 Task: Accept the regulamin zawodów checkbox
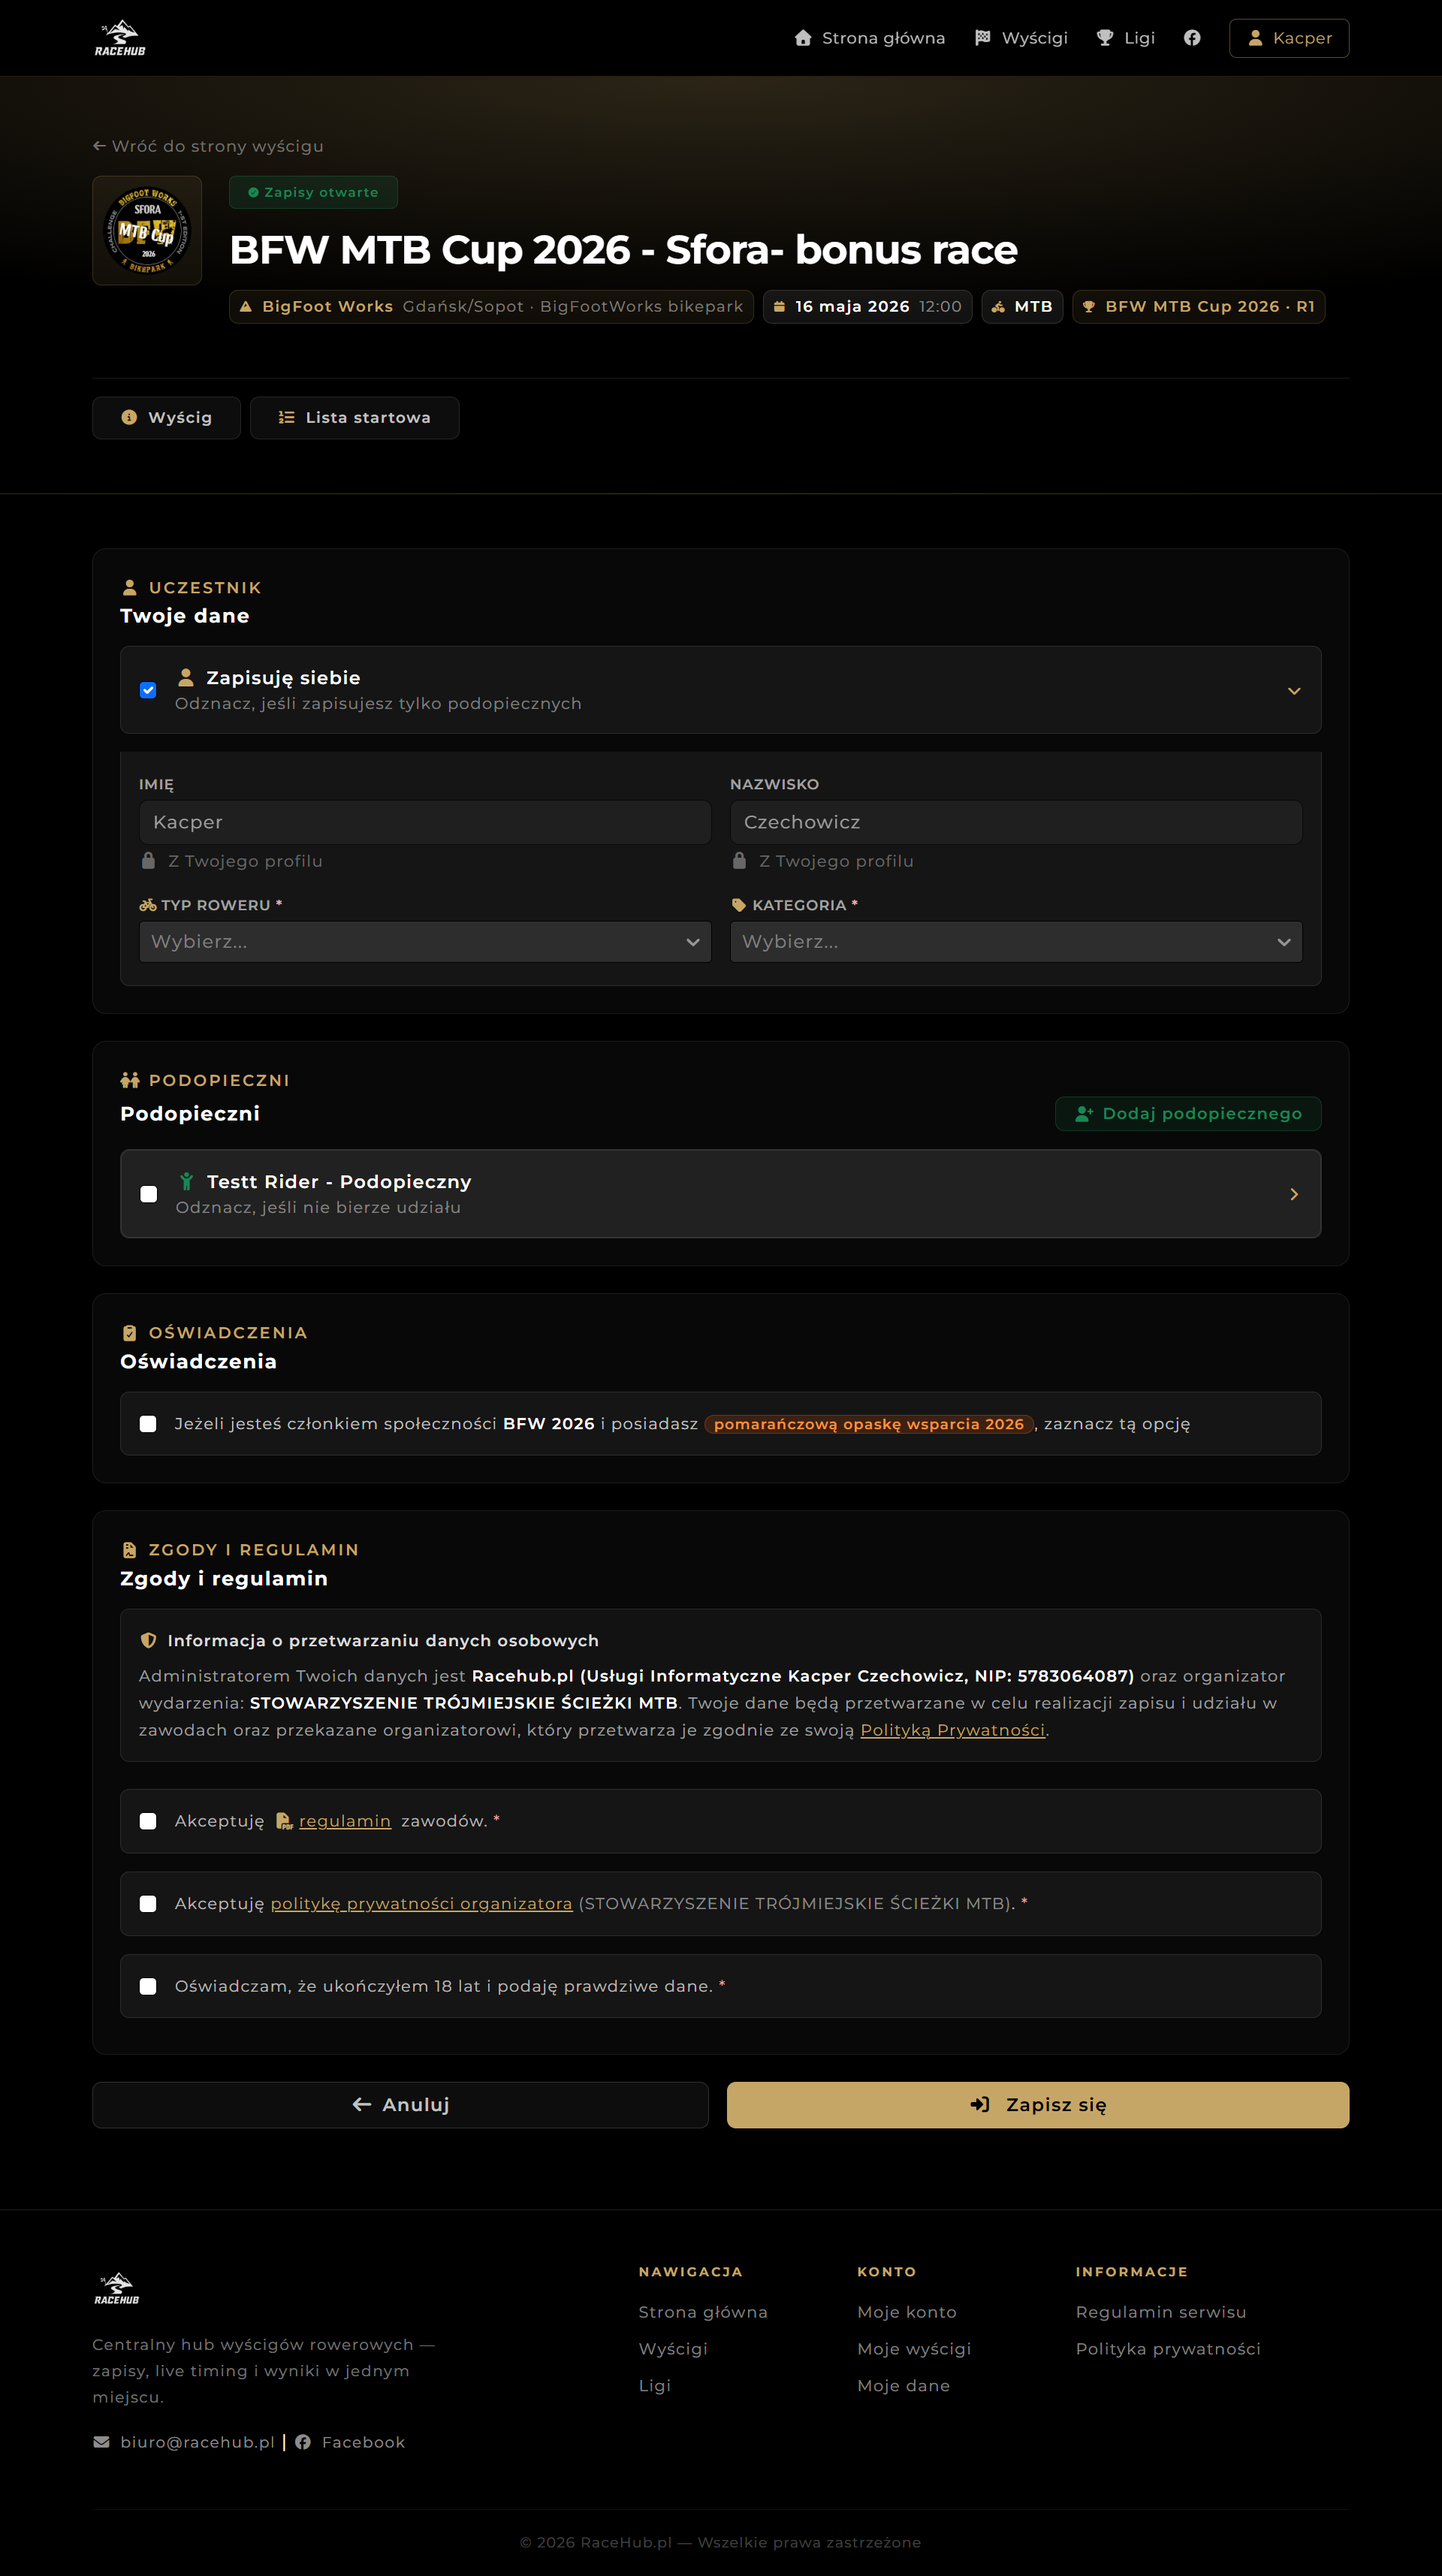[148, 1821]
